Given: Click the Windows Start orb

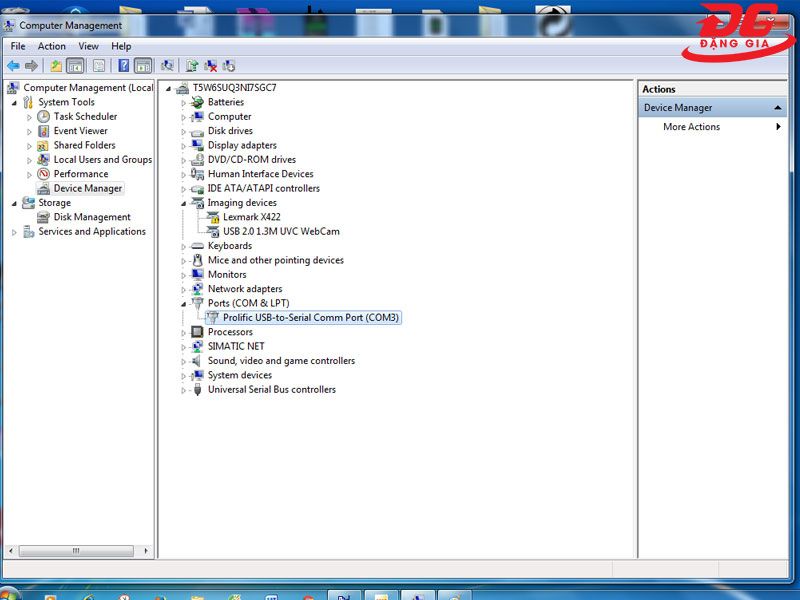Looking at the screenshot, I should click(x=9, y=594).
